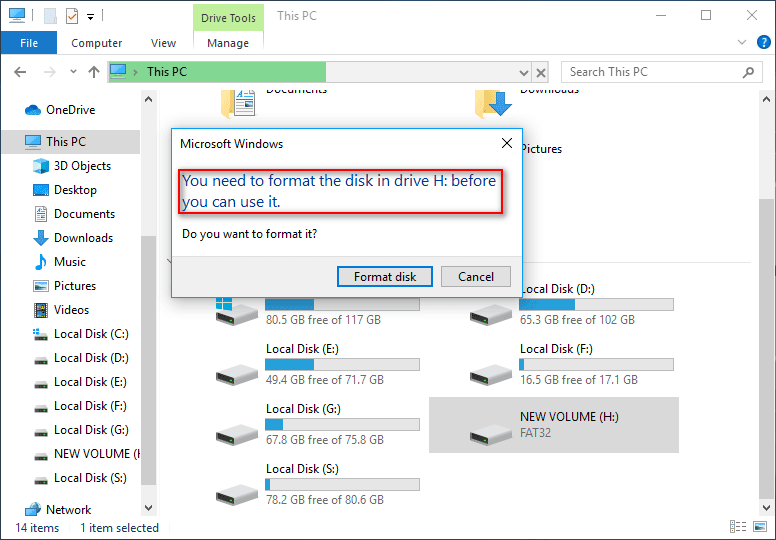
Task: Select Local Disk (E:) in sidebar
Action: pyautogui.click(x=90, y=382)
